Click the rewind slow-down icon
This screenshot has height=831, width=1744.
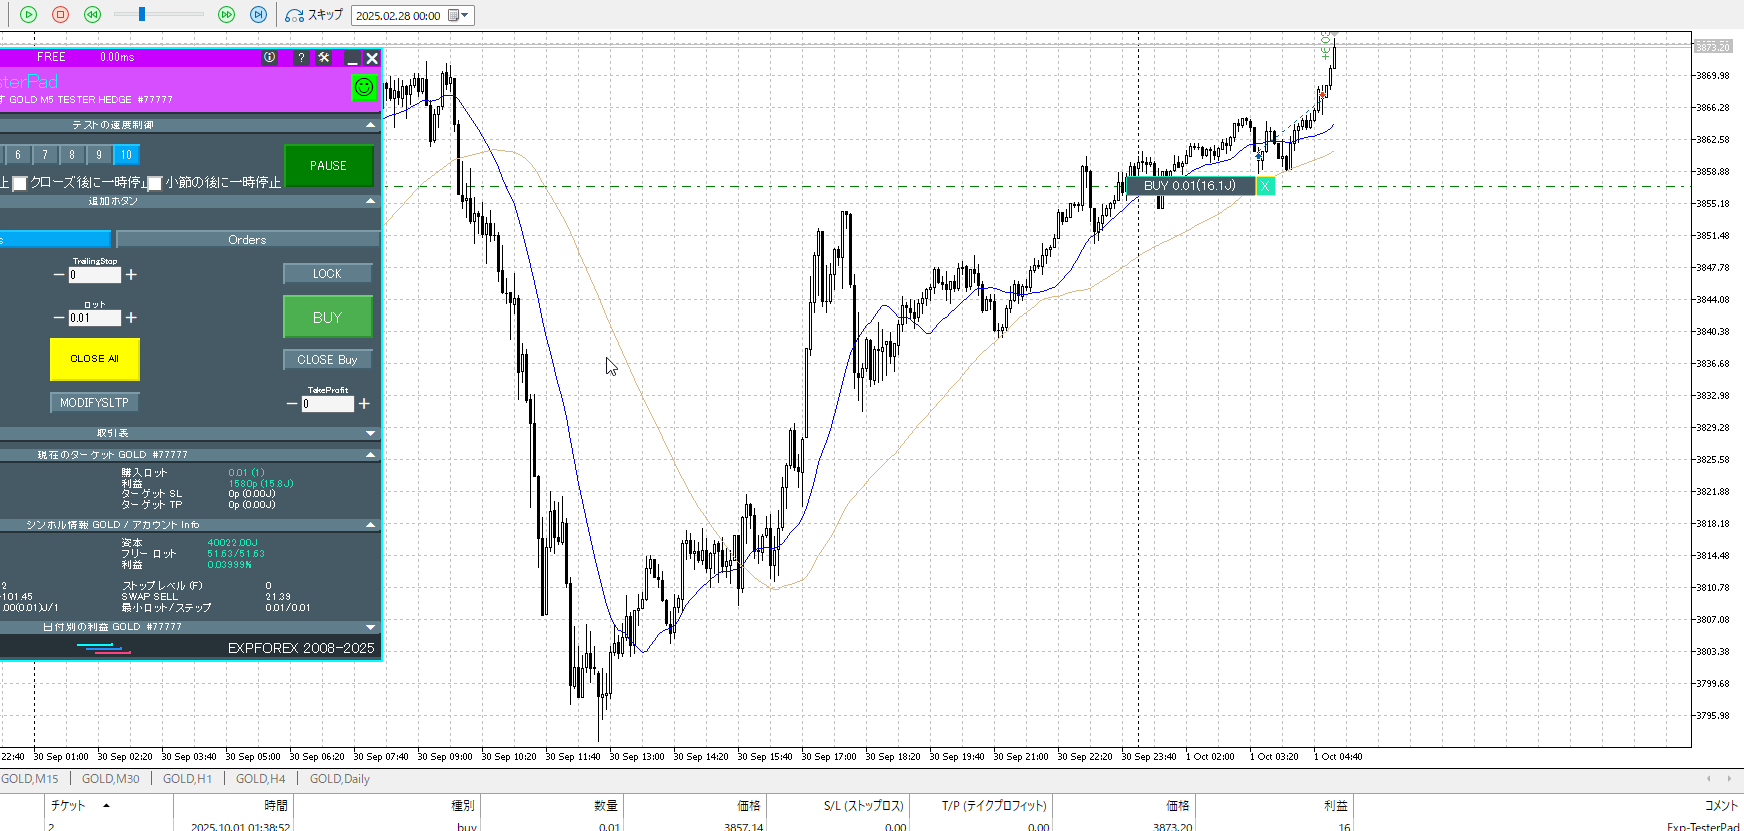point(92,15)
